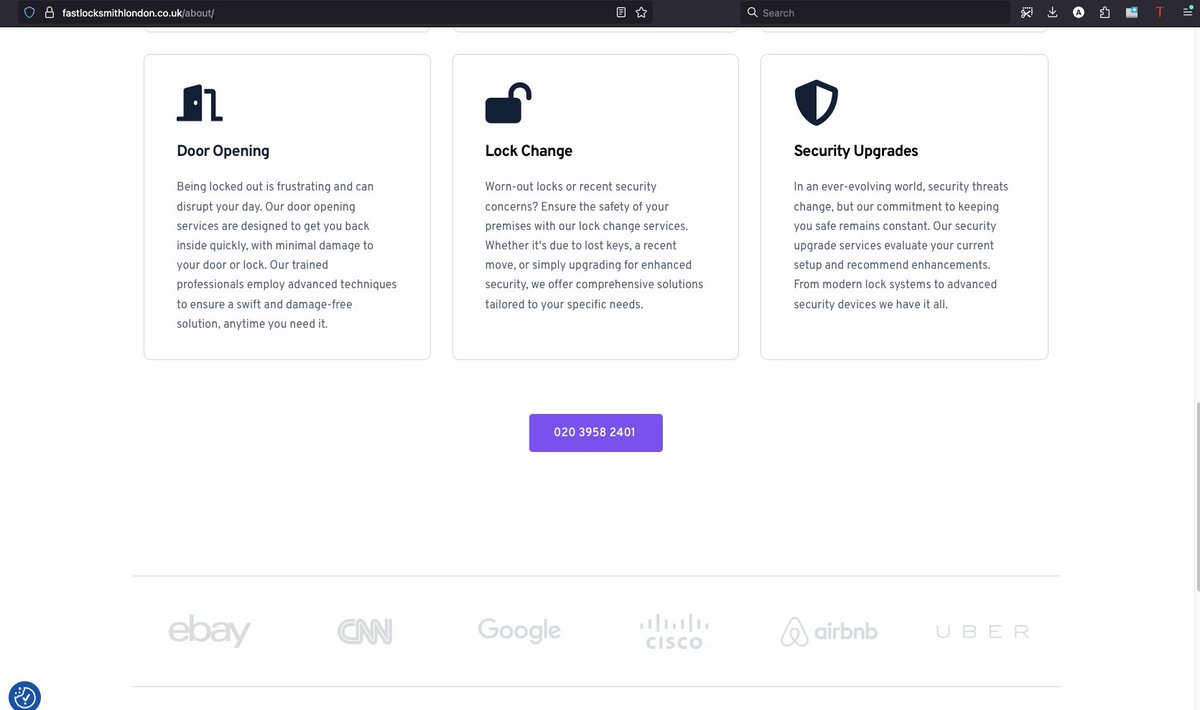Click the Lock Change heading
Image resolution: width=1200 pixels, height=710 pixels.
(x=529, y=151)
